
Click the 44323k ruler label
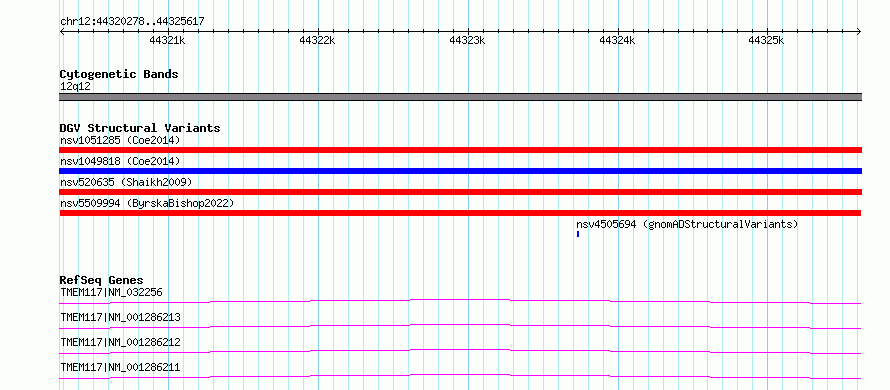pos(467,40)
